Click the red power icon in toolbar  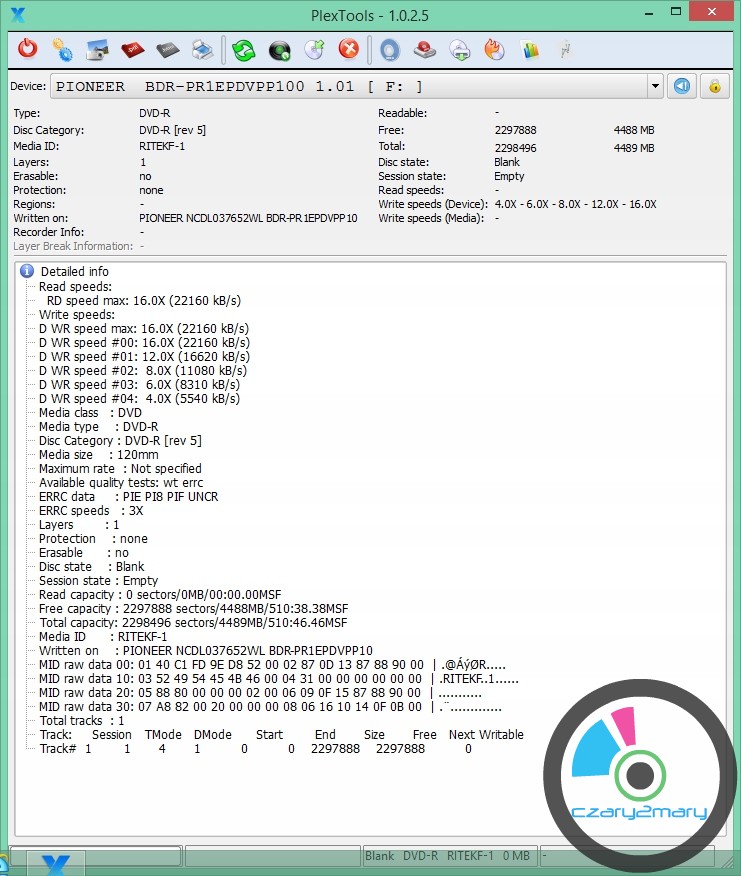(28, 49)
